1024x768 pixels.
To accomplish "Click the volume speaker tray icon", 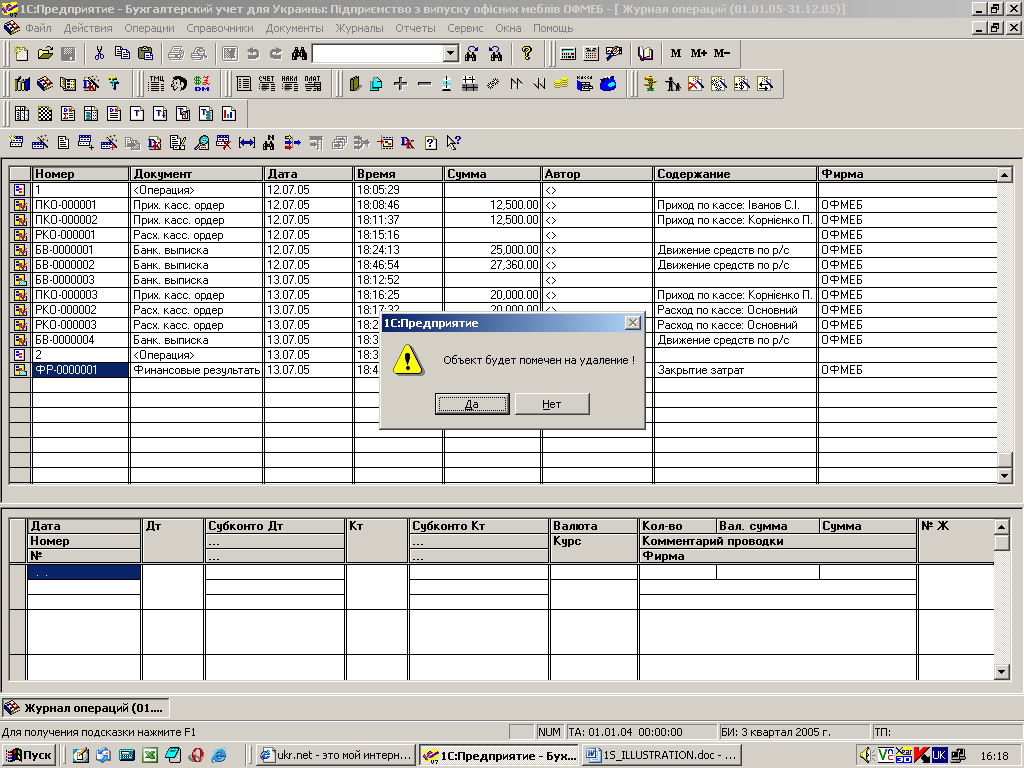I will point(866,756).
